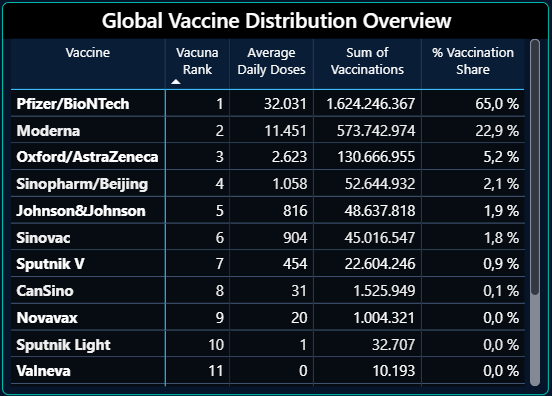Click the vertical scrollbar thumb
Image resolution: width=552 pixels, height=396 pixels.
point(535,167)
